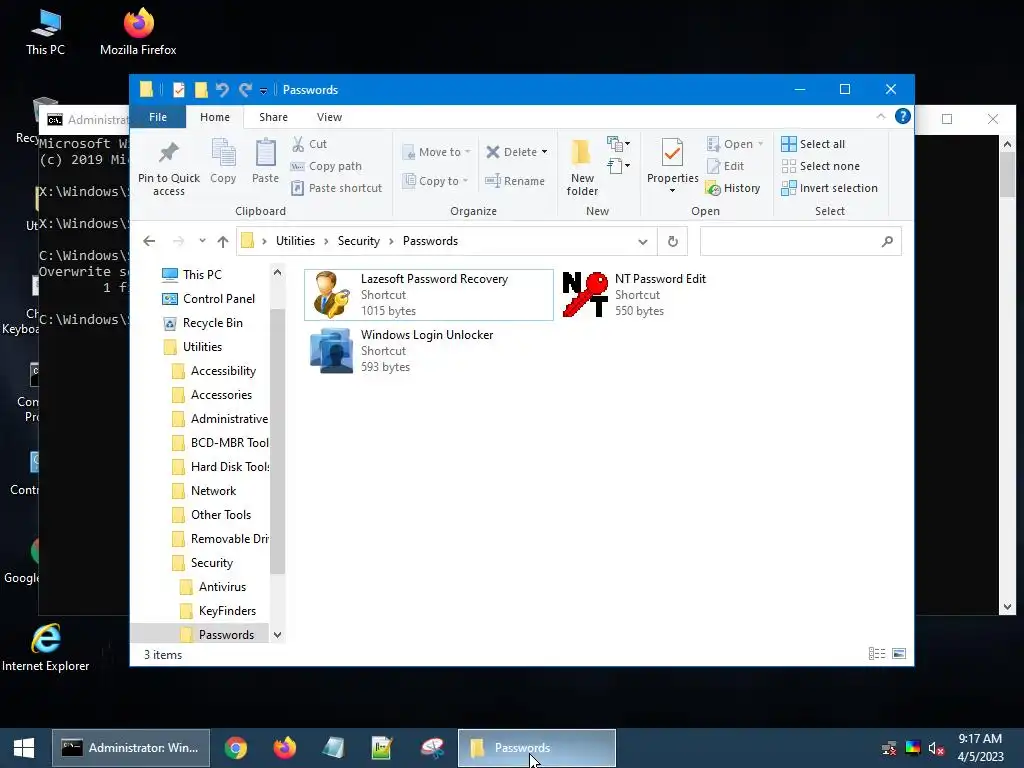Go back with navigation arrow
The image size is (1024, 768).
coord(149,241)
